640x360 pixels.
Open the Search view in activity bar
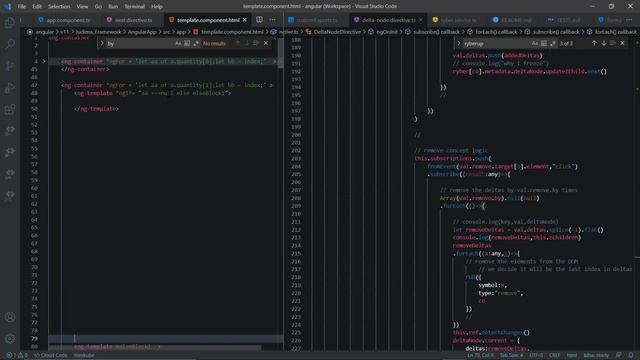[10, 44]
